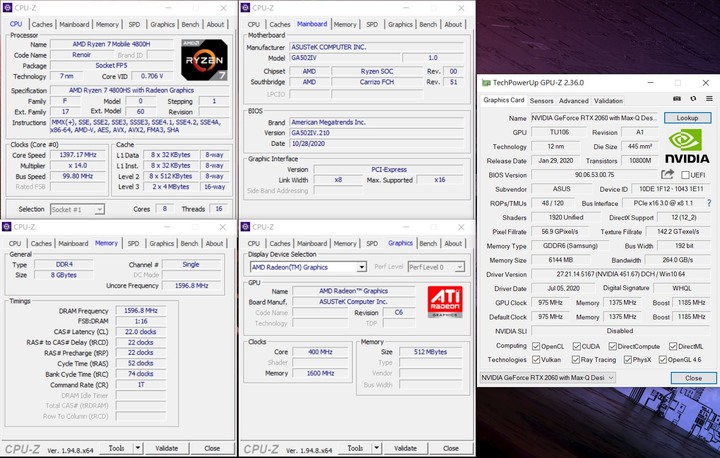
Task: Click the Channel # Single value
Action: pyautogui.click(x=191, y=265)
